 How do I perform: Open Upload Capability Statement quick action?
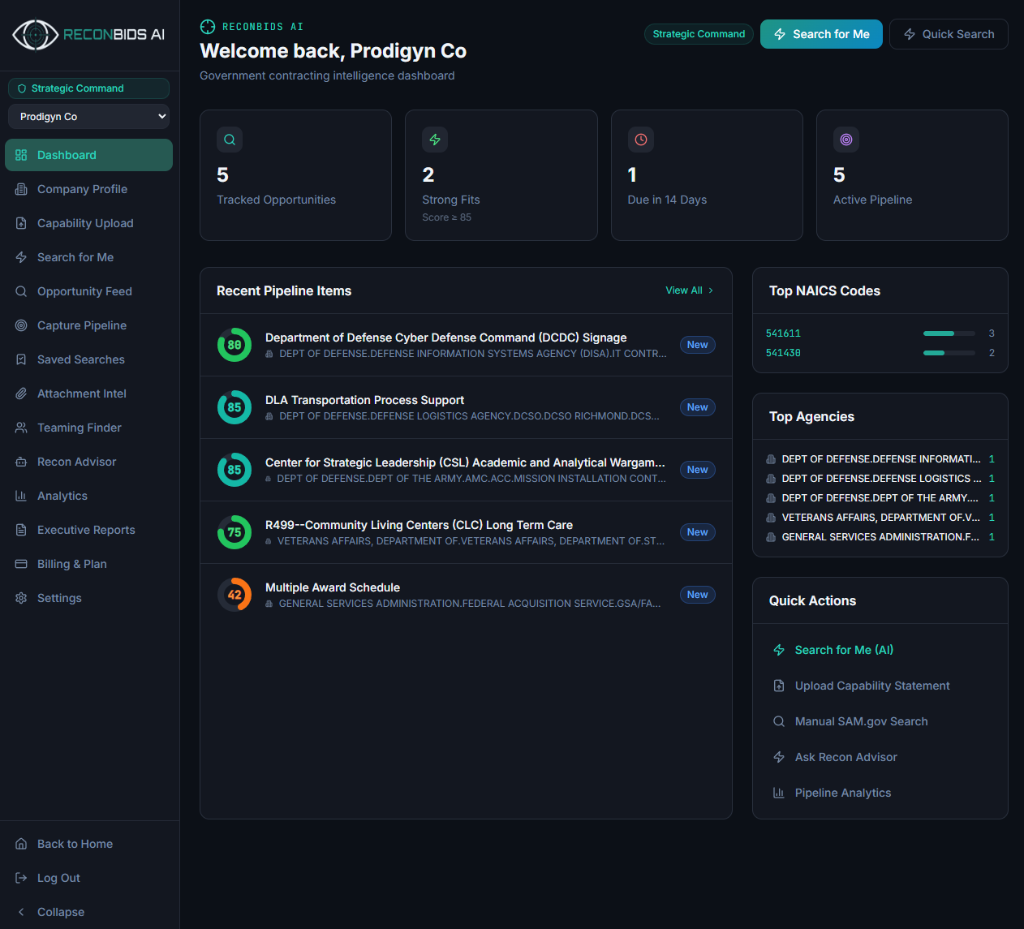click(x=880, y=686)
